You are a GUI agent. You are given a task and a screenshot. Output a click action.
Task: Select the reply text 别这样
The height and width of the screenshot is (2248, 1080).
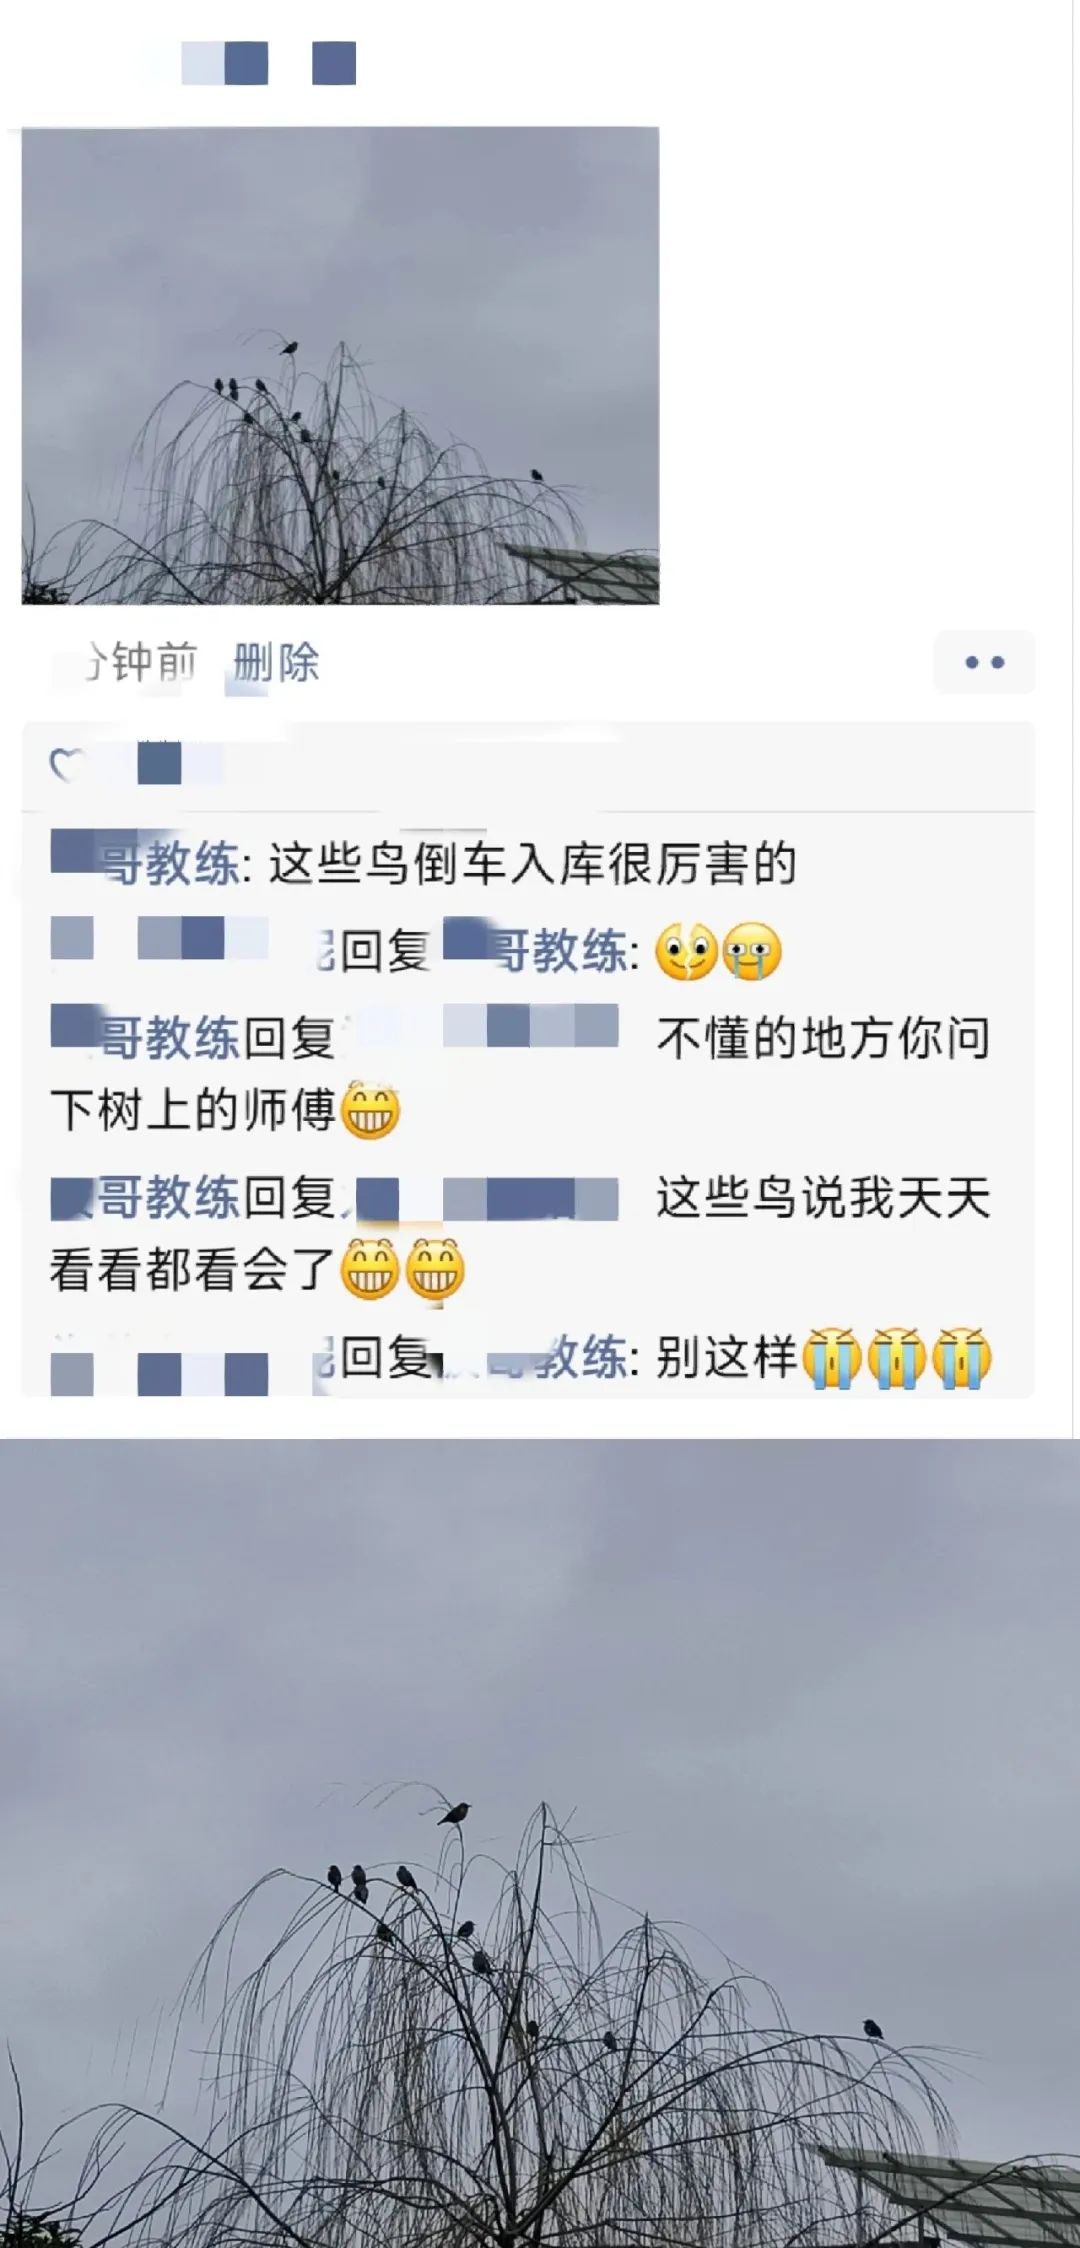coord(726,1358)
